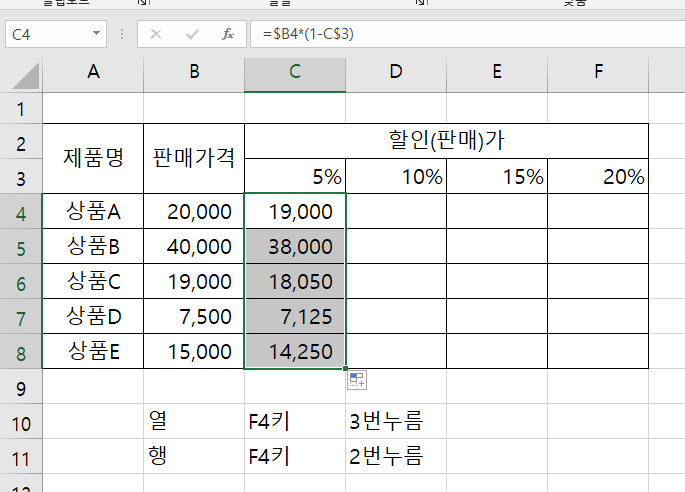The image size is (685, 492).
Task: Click the 7,500 price cell
Action: [194, 316]
